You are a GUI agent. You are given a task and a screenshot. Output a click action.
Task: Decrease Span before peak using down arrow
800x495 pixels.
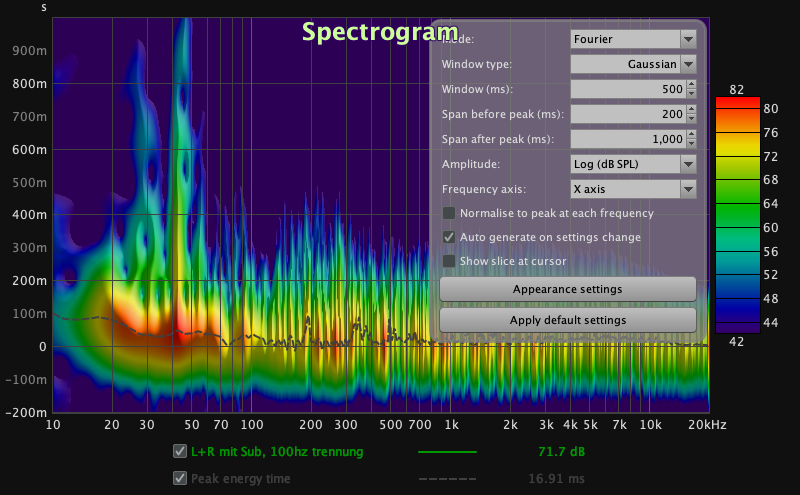690,119
